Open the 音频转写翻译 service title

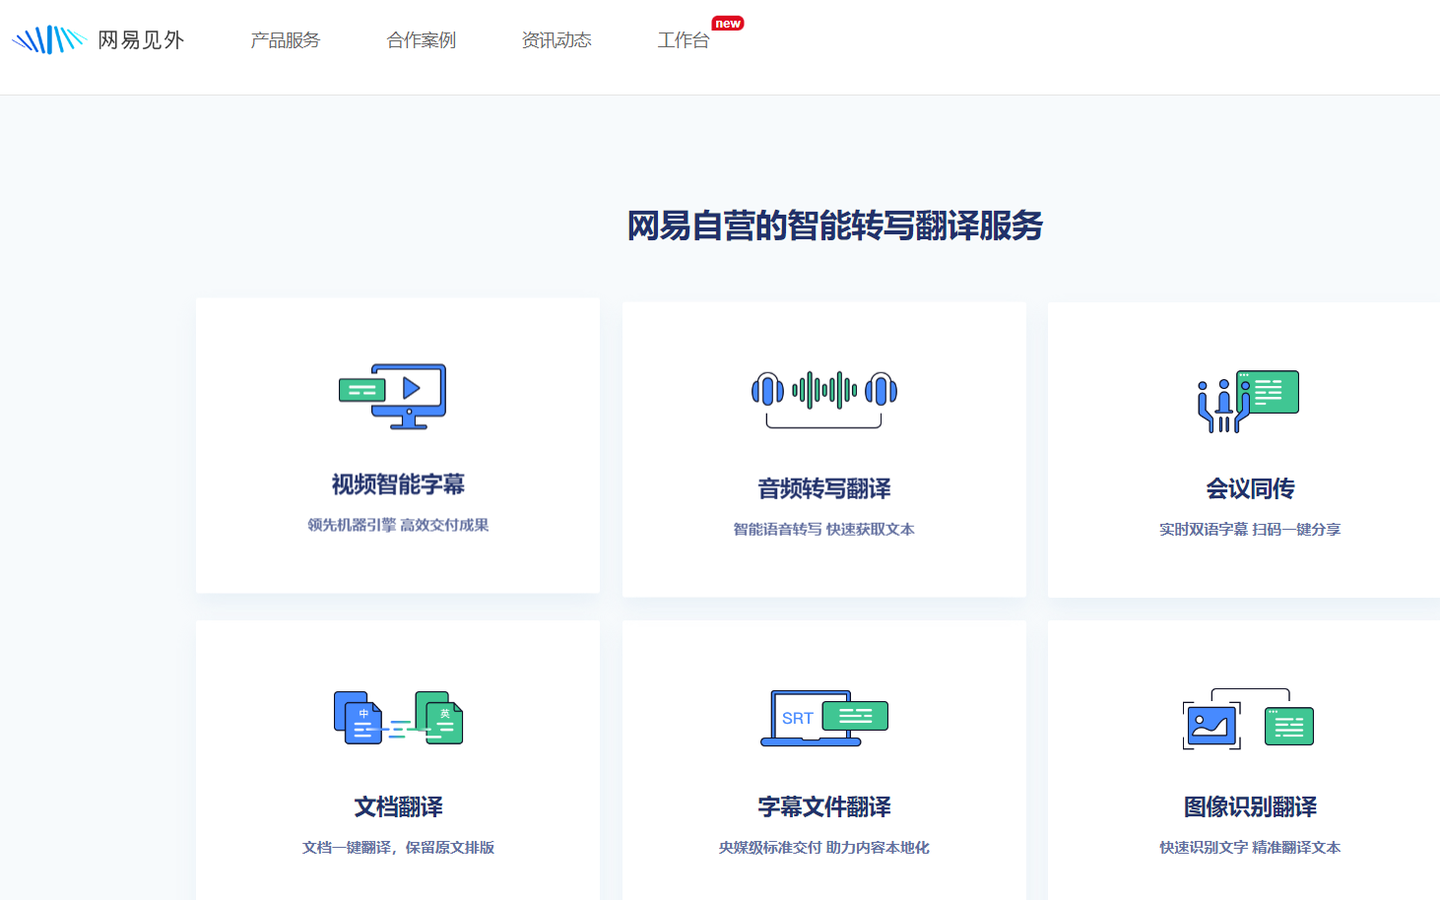(824, 489)
